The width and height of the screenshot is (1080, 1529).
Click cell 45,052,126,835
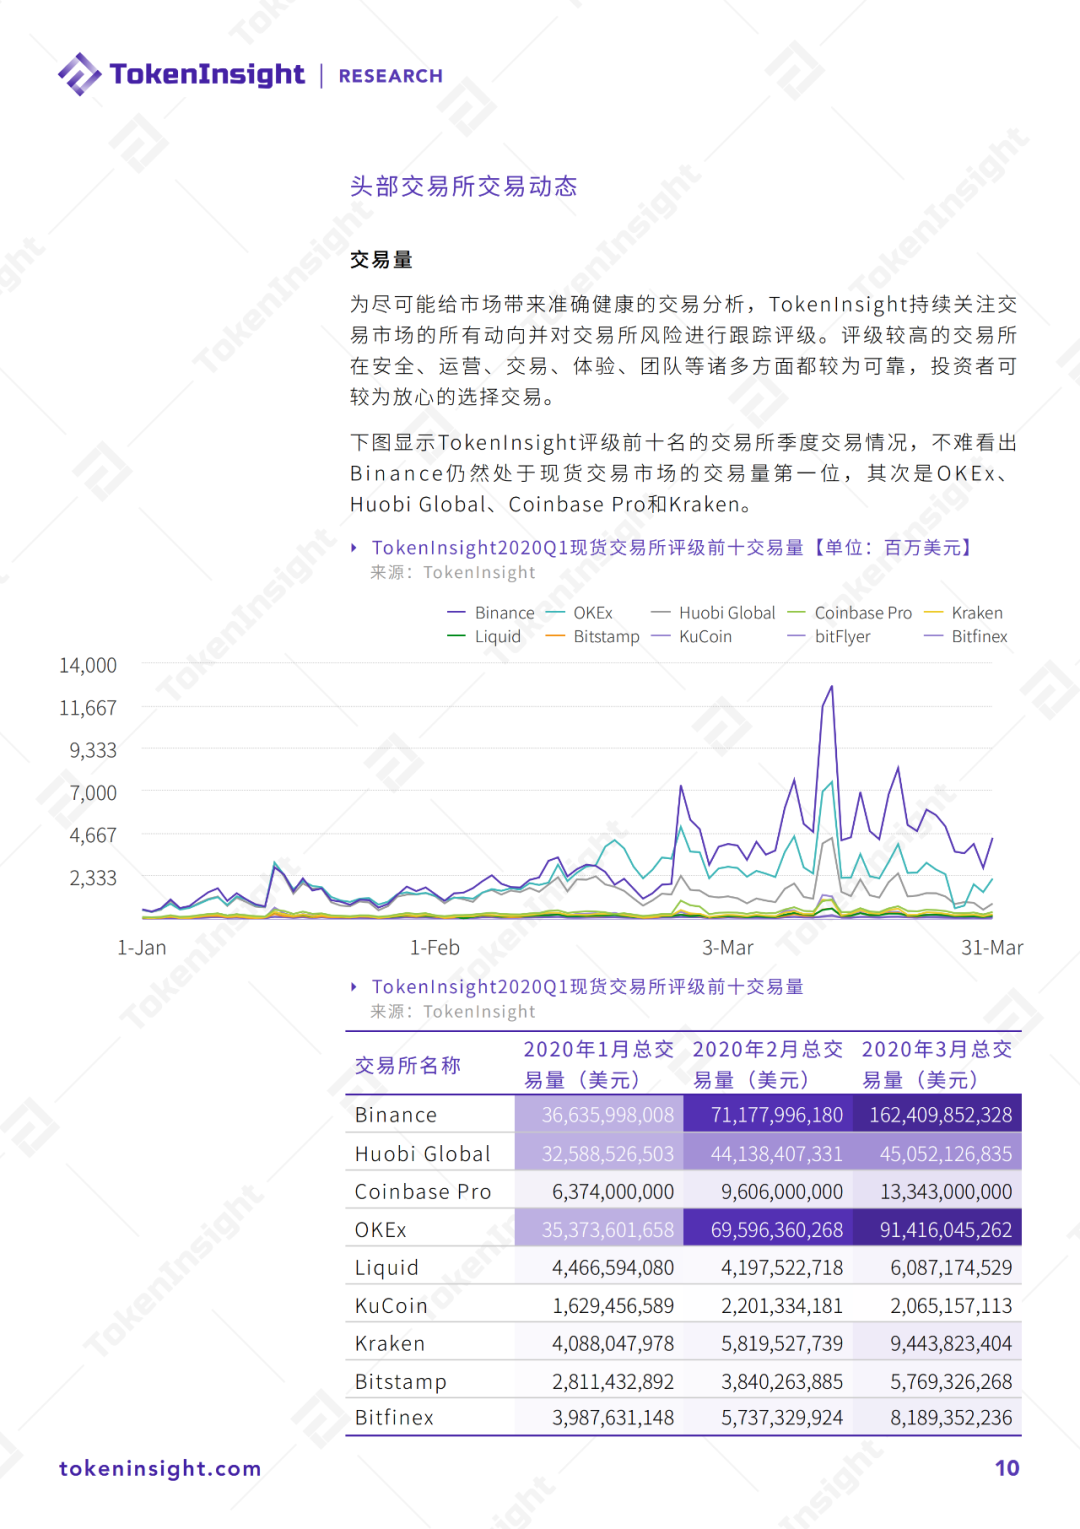937,1153
